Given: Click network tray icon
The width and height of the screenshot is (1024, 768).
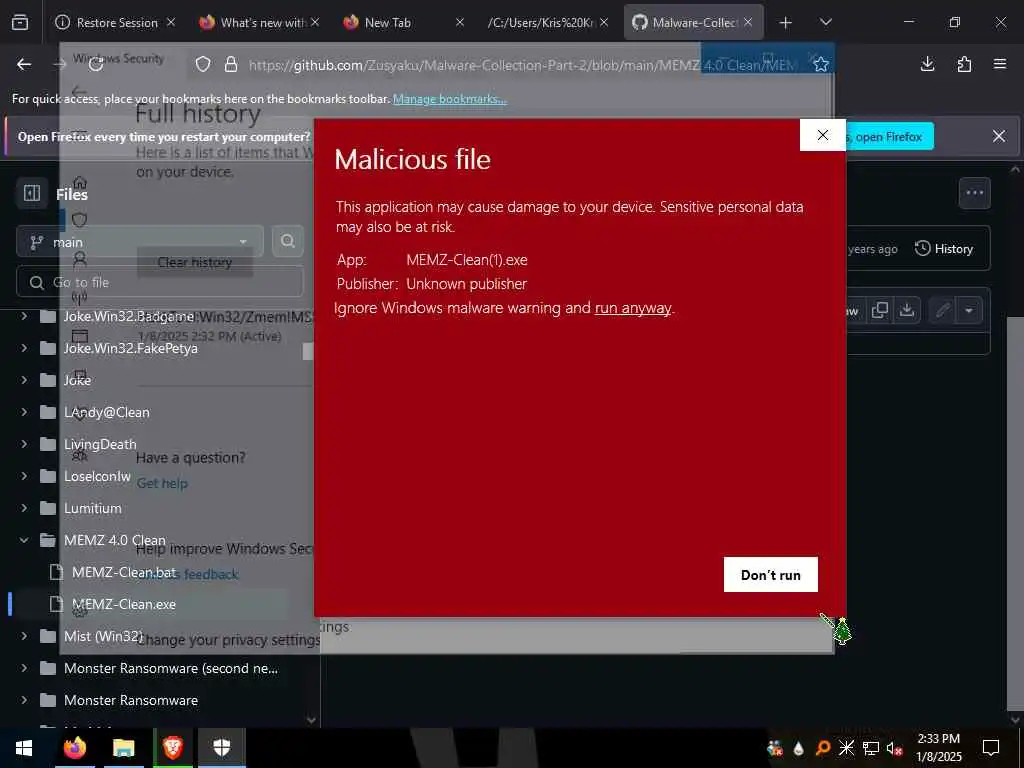Looking at the screenshot, I should (x=871, y=748).
